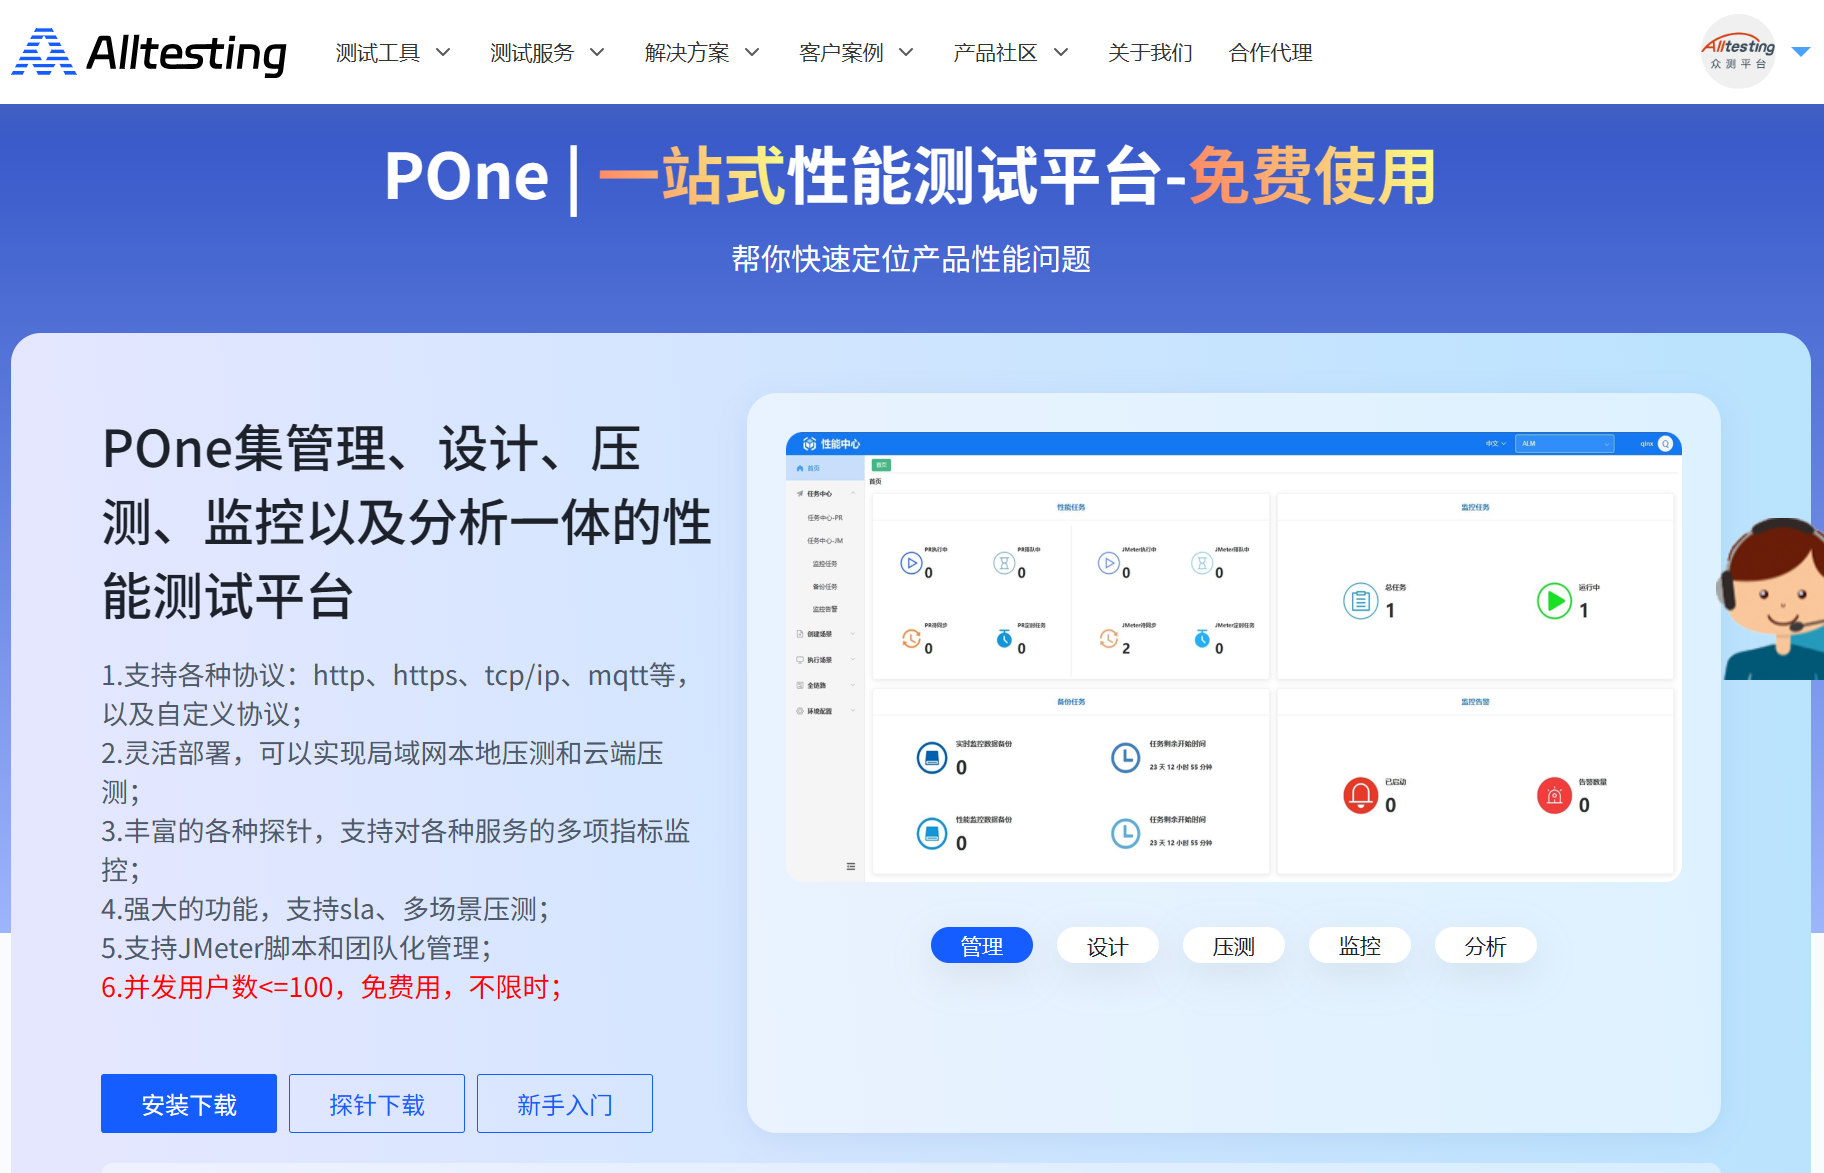
Task: Show the 分析 tab preview
Action: 1485,946
